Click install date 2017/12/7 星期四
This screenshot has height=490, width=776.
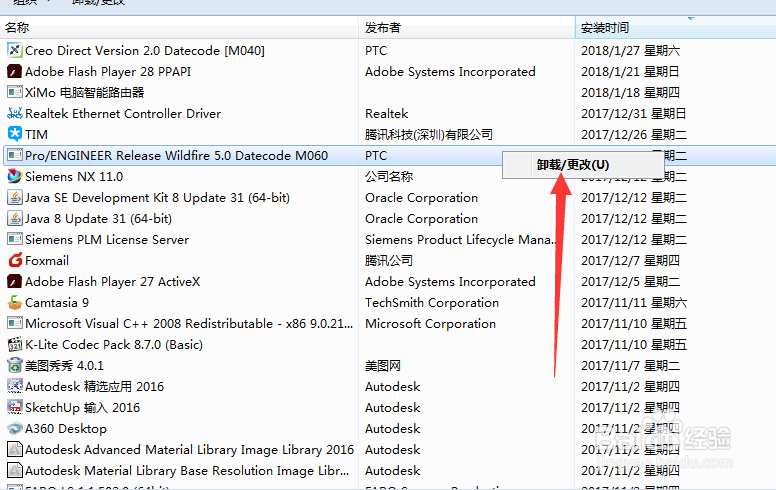click(630, 260)
